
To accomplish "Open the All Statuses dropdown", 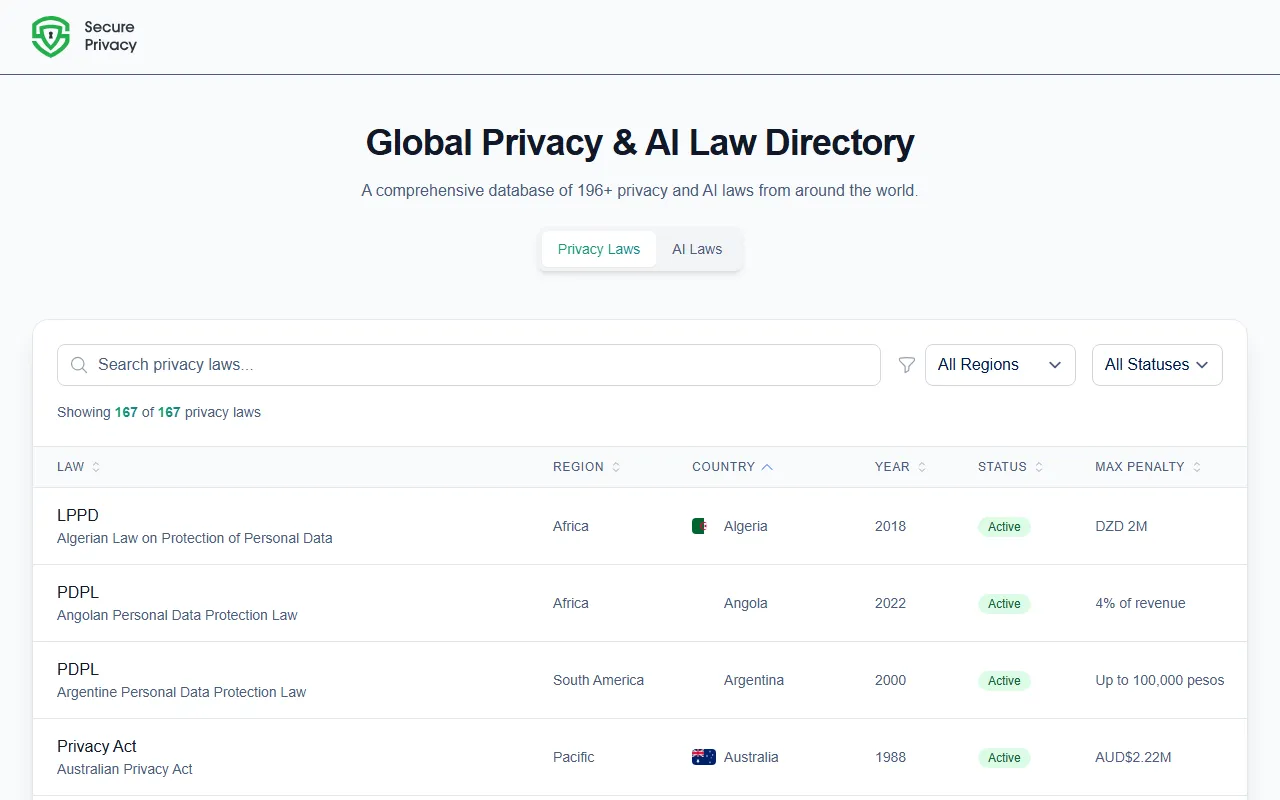I will pos(1157,365).
